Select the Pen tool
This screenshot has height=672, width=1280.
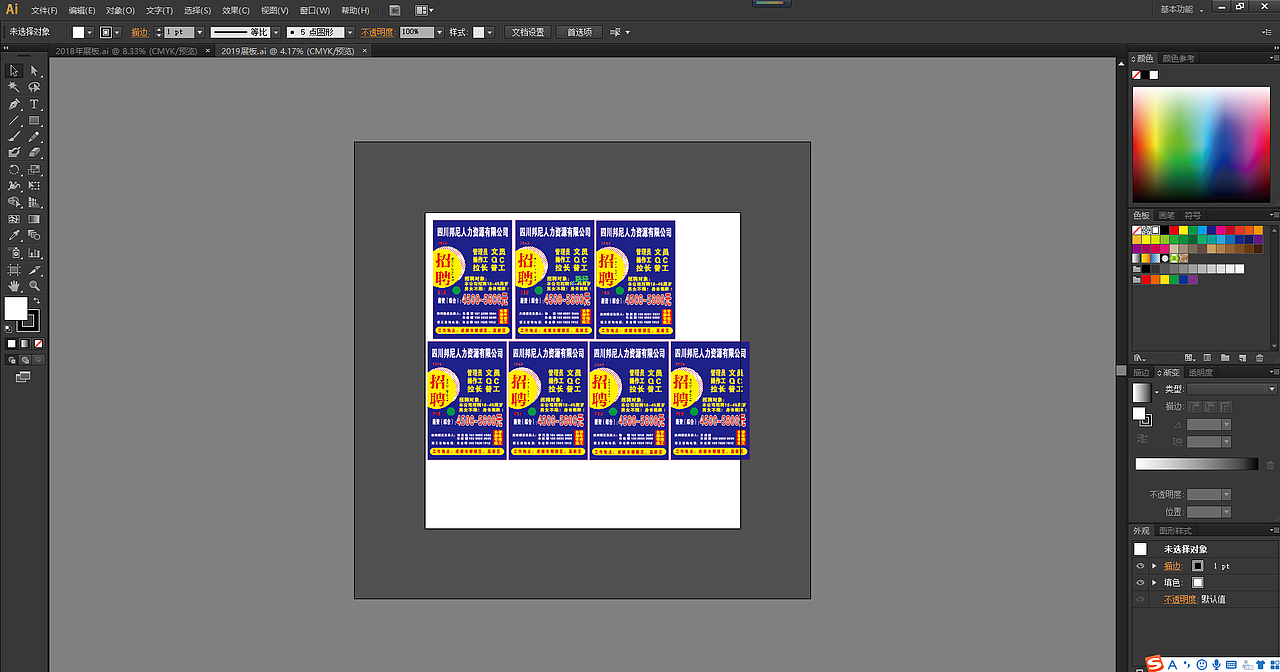(x=14, y=104)
